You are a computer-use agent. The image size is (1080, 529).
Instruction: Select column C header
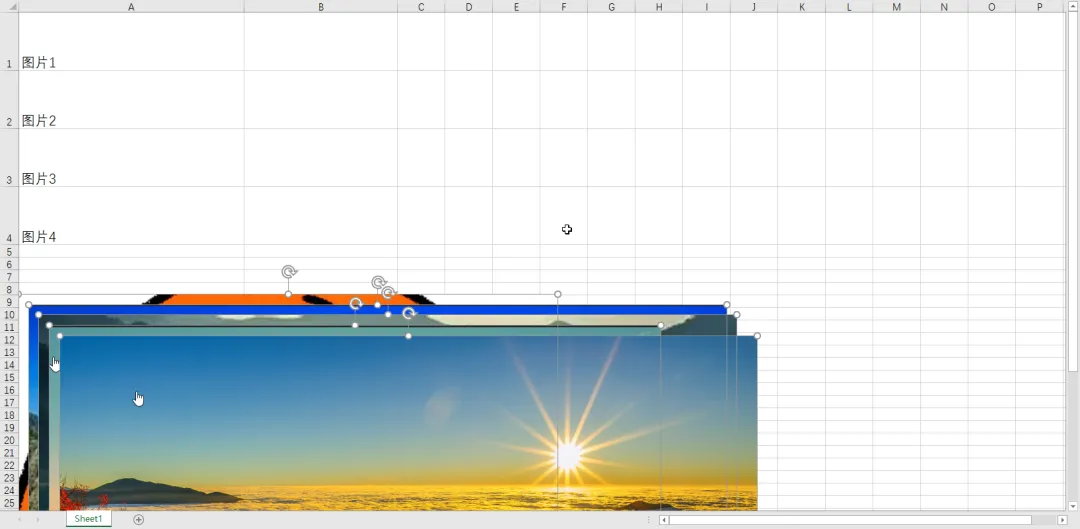[421, 6]
